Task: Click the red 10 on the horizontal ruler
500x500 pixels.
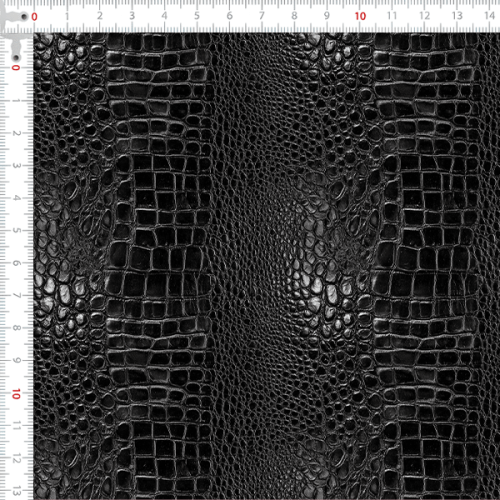Action: point(360,16)
